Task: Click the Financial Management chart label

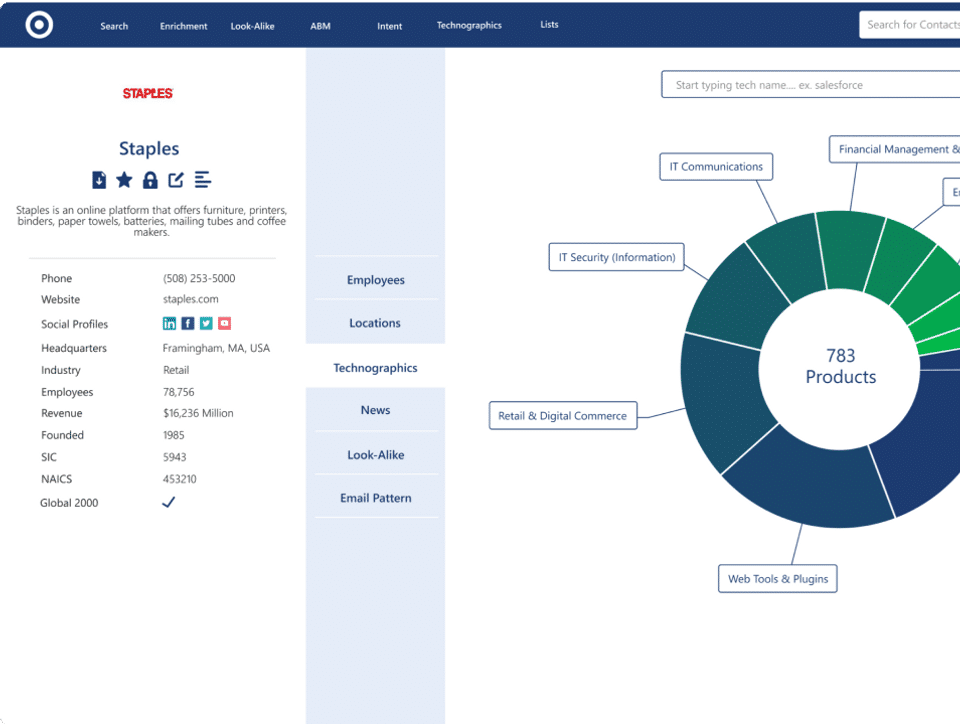Action: [x=894, y=149]
